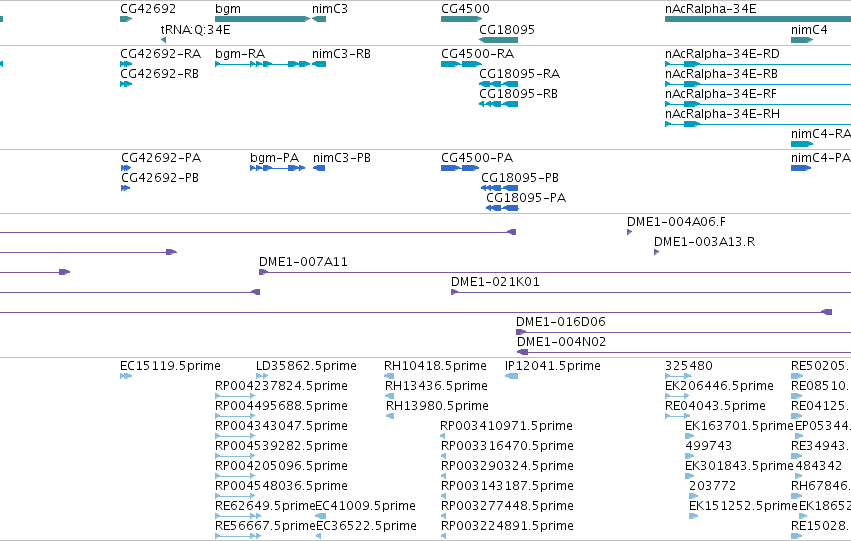Click the tRNA:Q:34E feature label
The image size is (851, 541).
(195, 29)
